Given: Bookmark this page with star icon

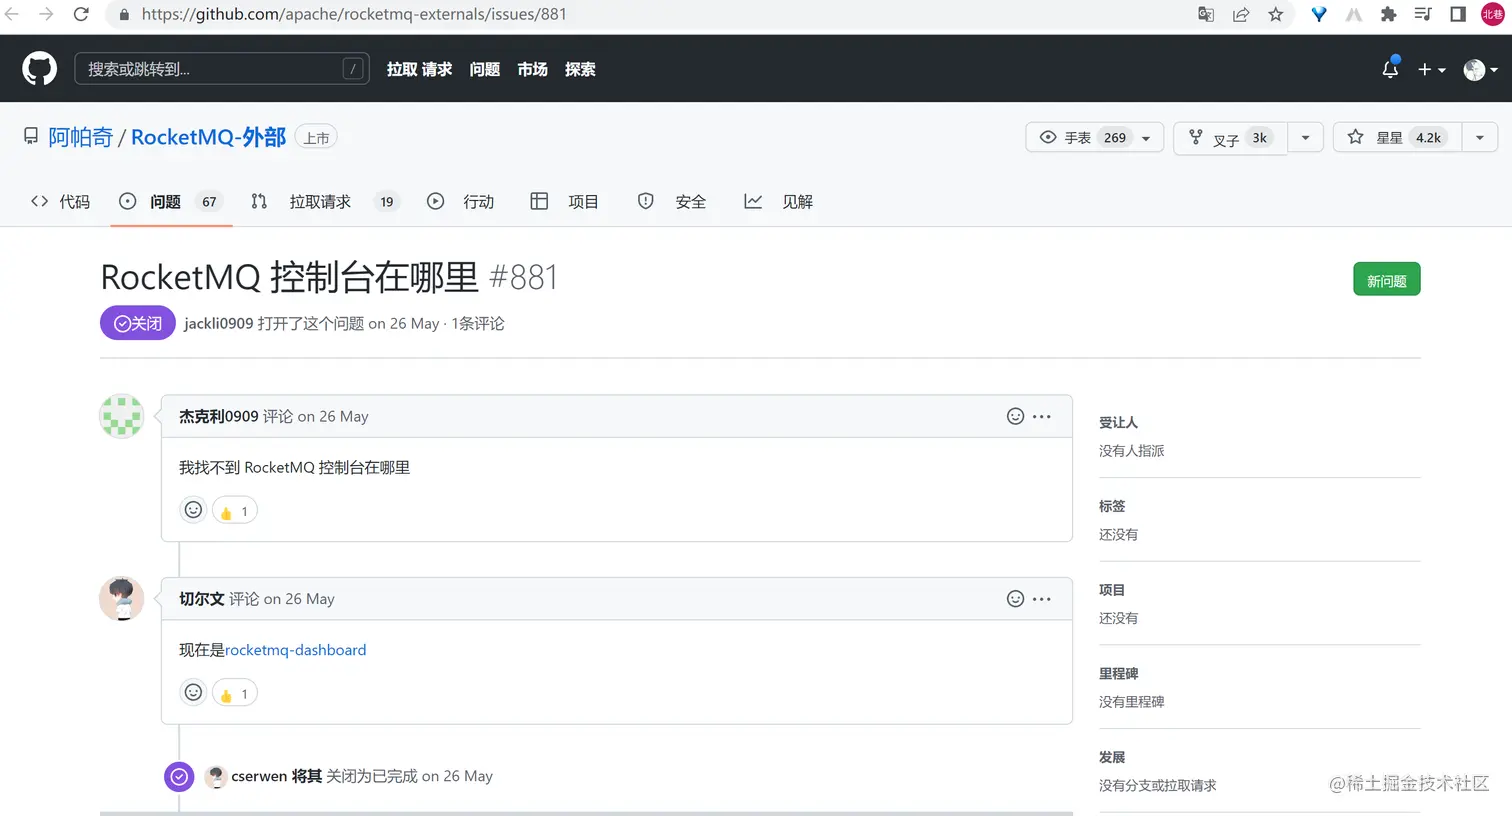Looking at the screenshot, I should coord(1276,14).
